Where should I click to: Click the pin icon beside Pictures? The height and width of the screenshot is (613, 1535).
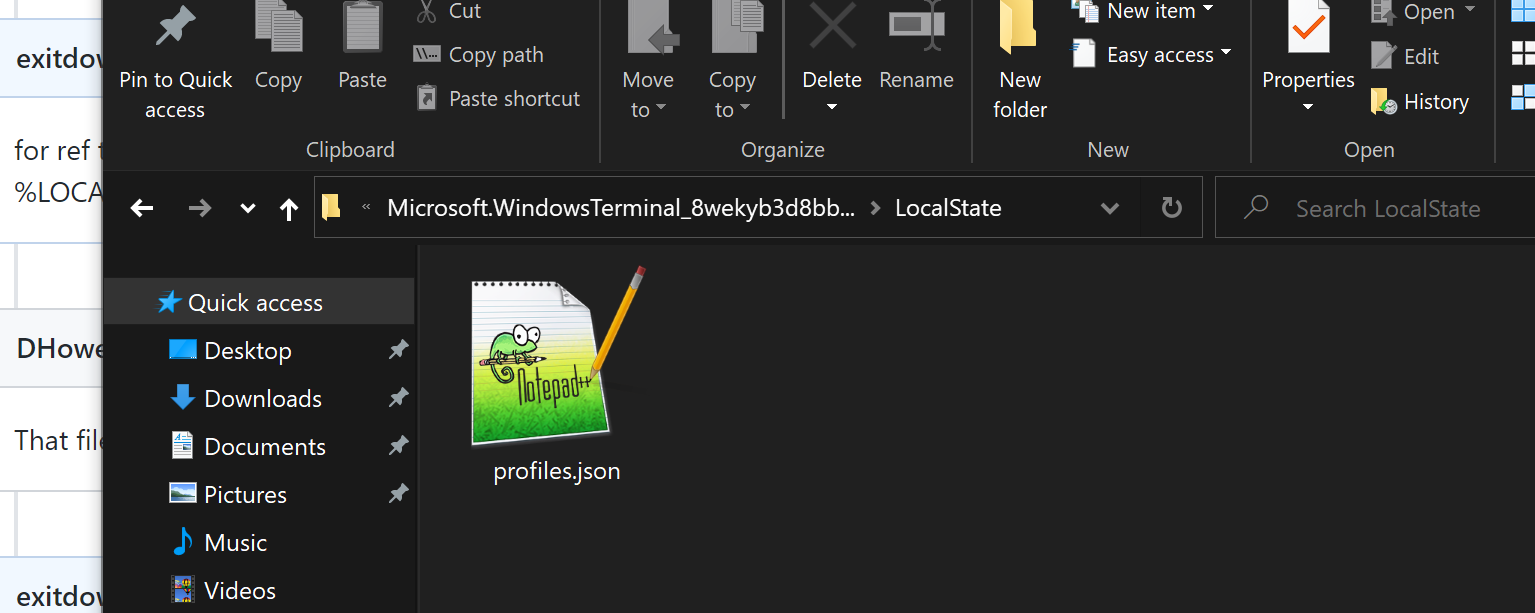click(398, 494)
